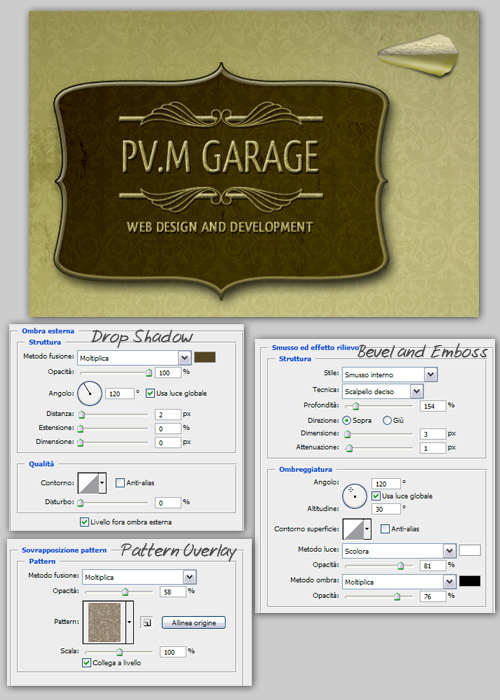This screenshot has width=500, height=700.
Task: Click the Bevel Dimensione slider handle
Action: pos(348,434)
